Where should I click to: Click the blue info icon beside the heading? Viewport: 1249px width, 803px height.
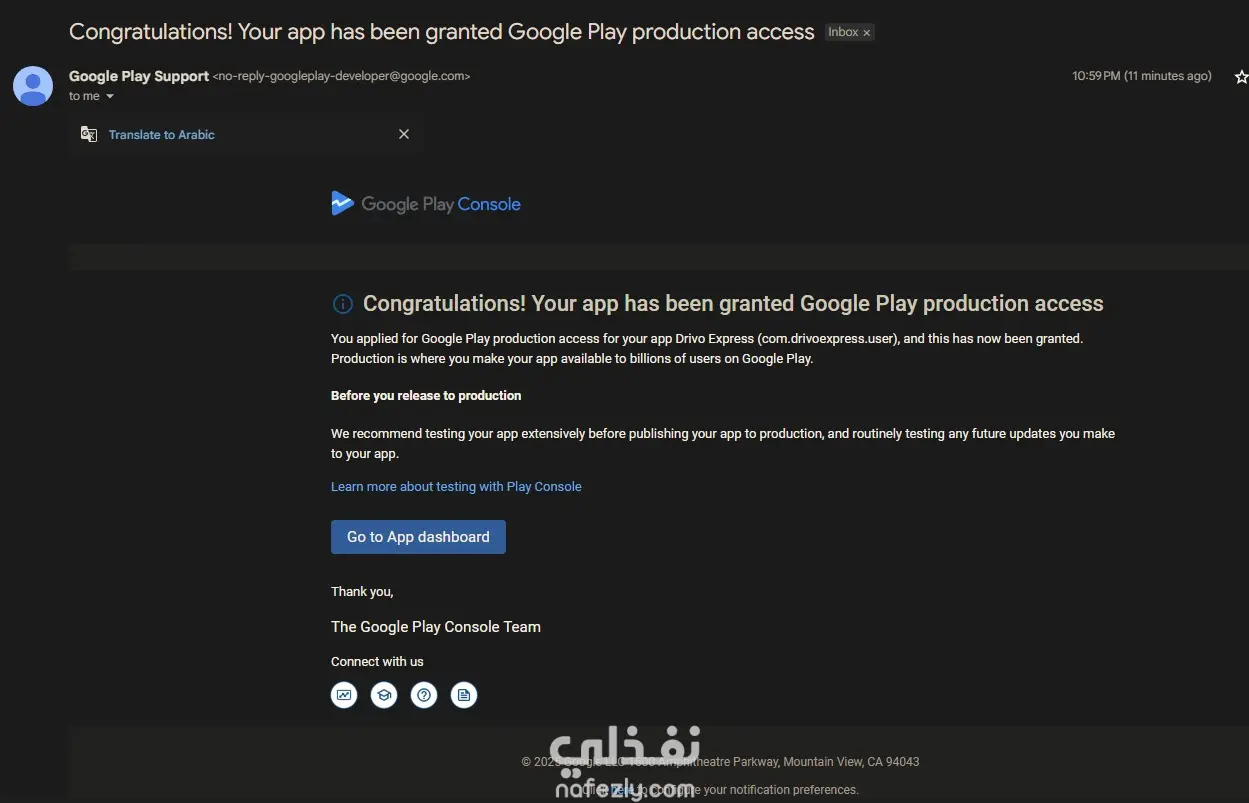[342, 304]
